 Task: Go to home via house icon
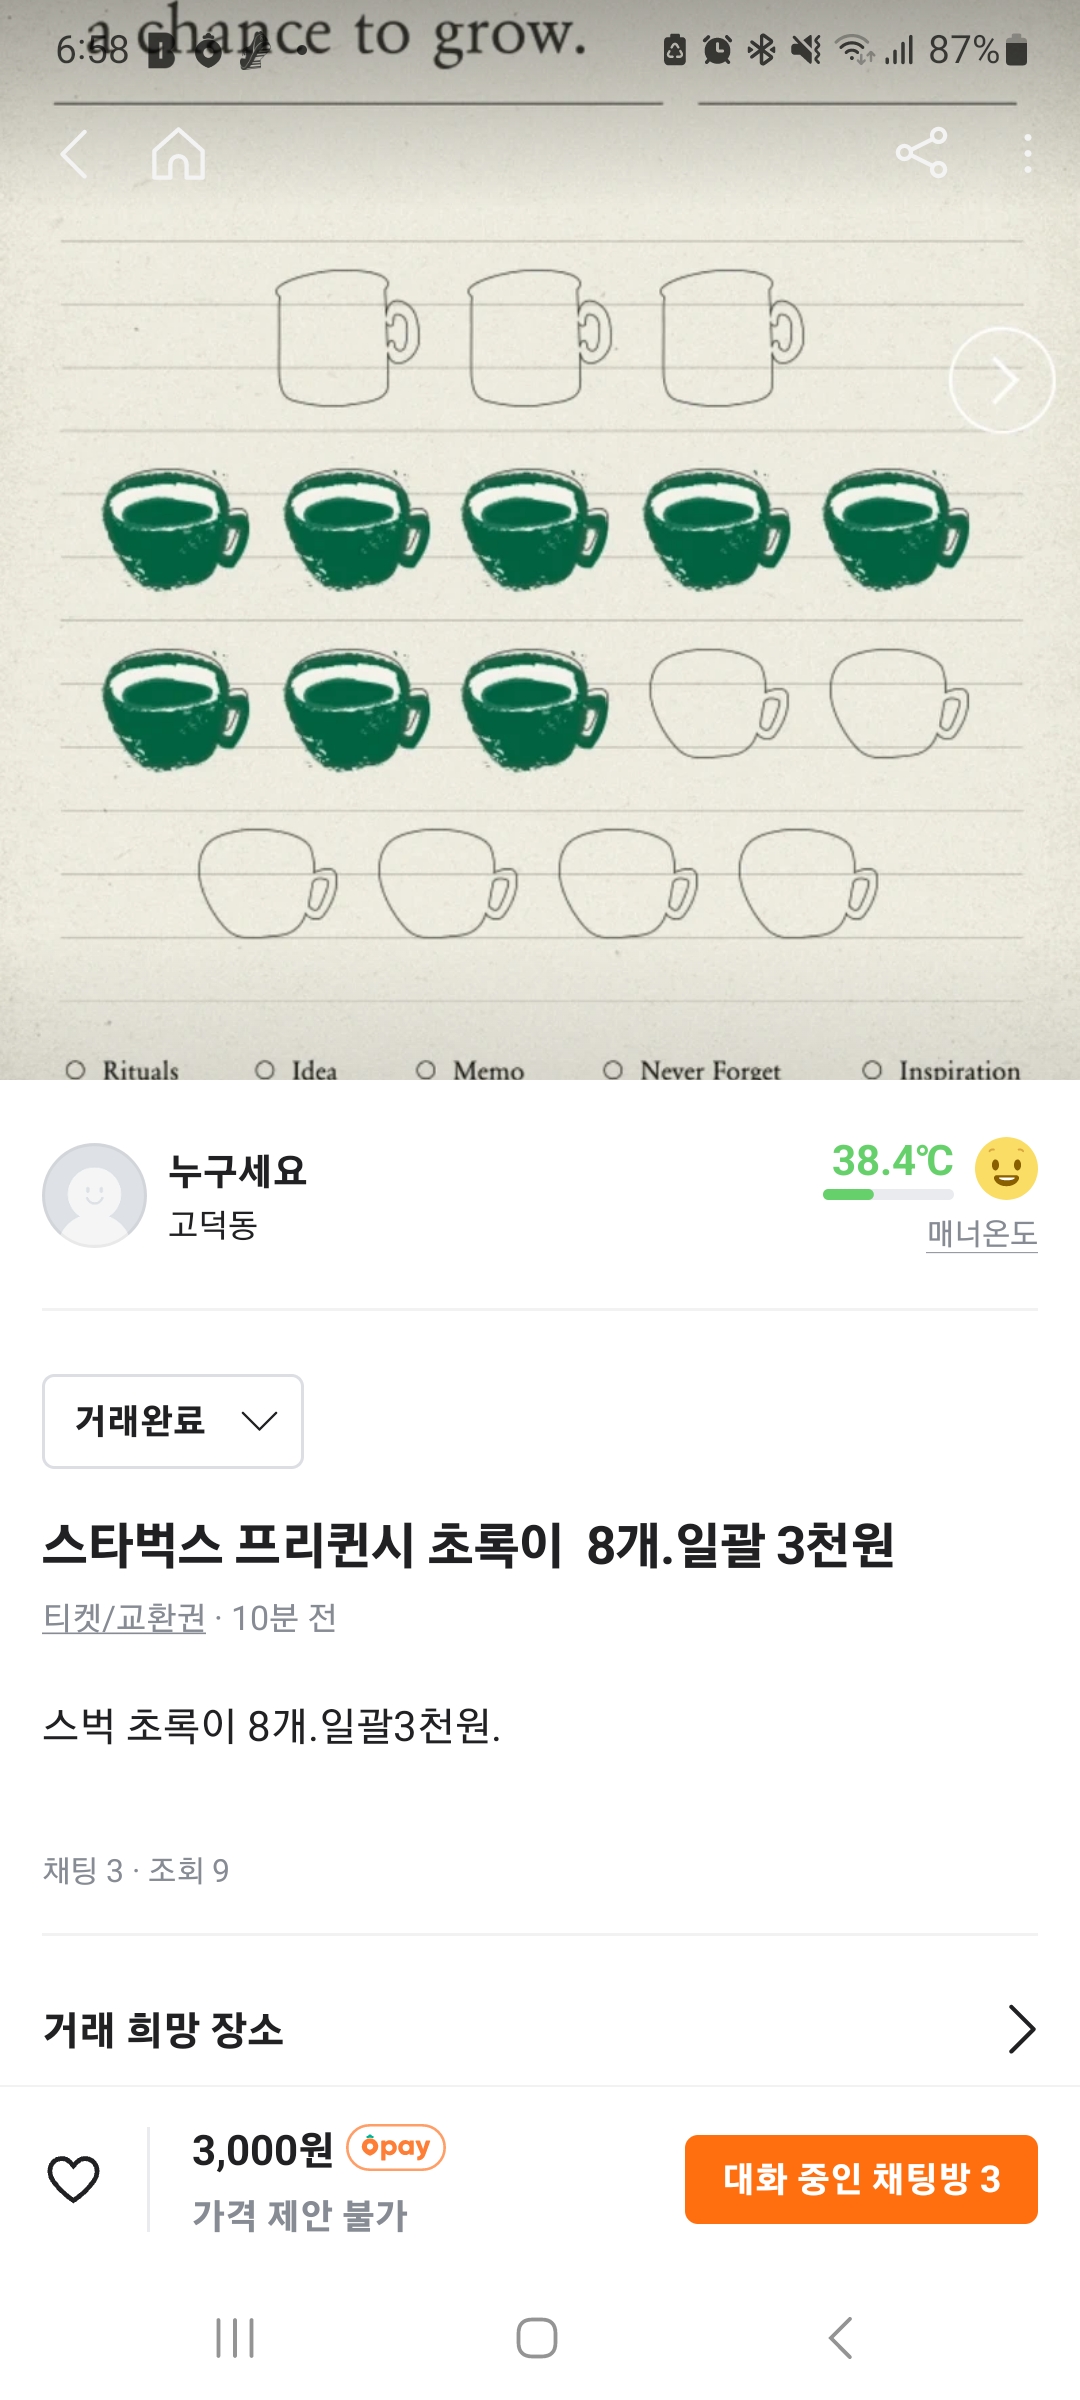tap(178, 154)
